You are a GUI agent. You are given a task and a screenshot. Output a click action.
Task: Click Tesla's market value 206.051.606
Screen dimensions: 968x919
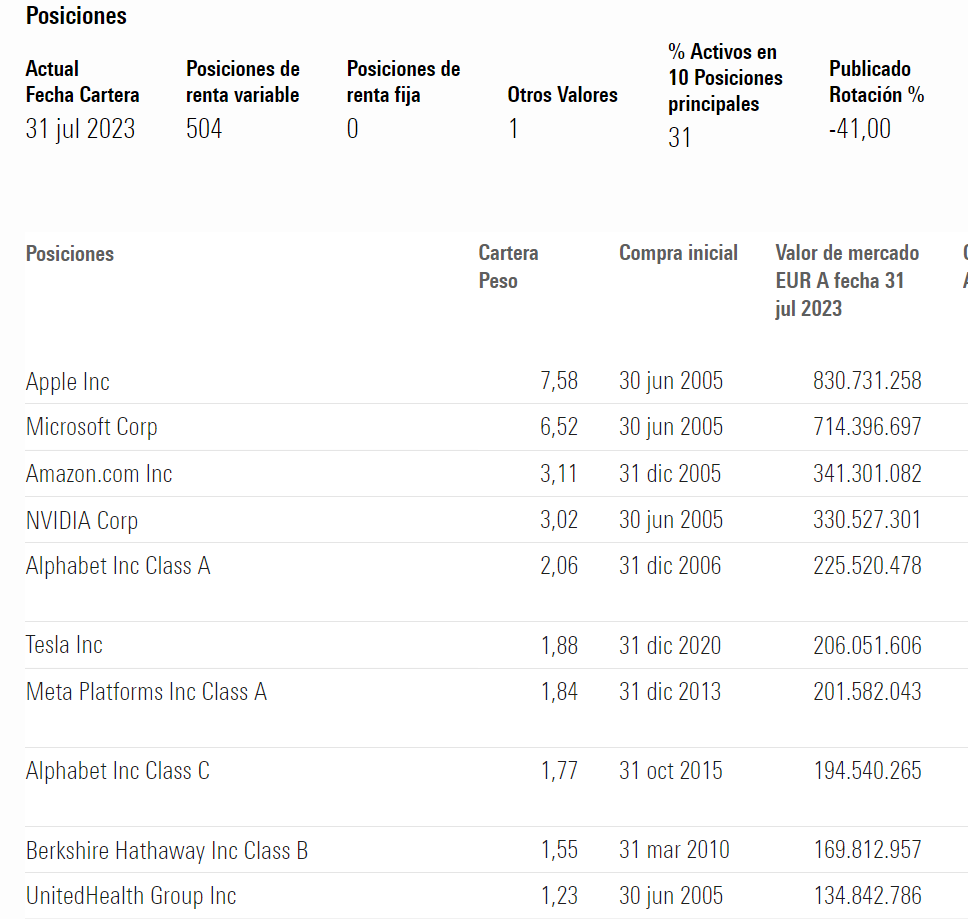(867, 646)
